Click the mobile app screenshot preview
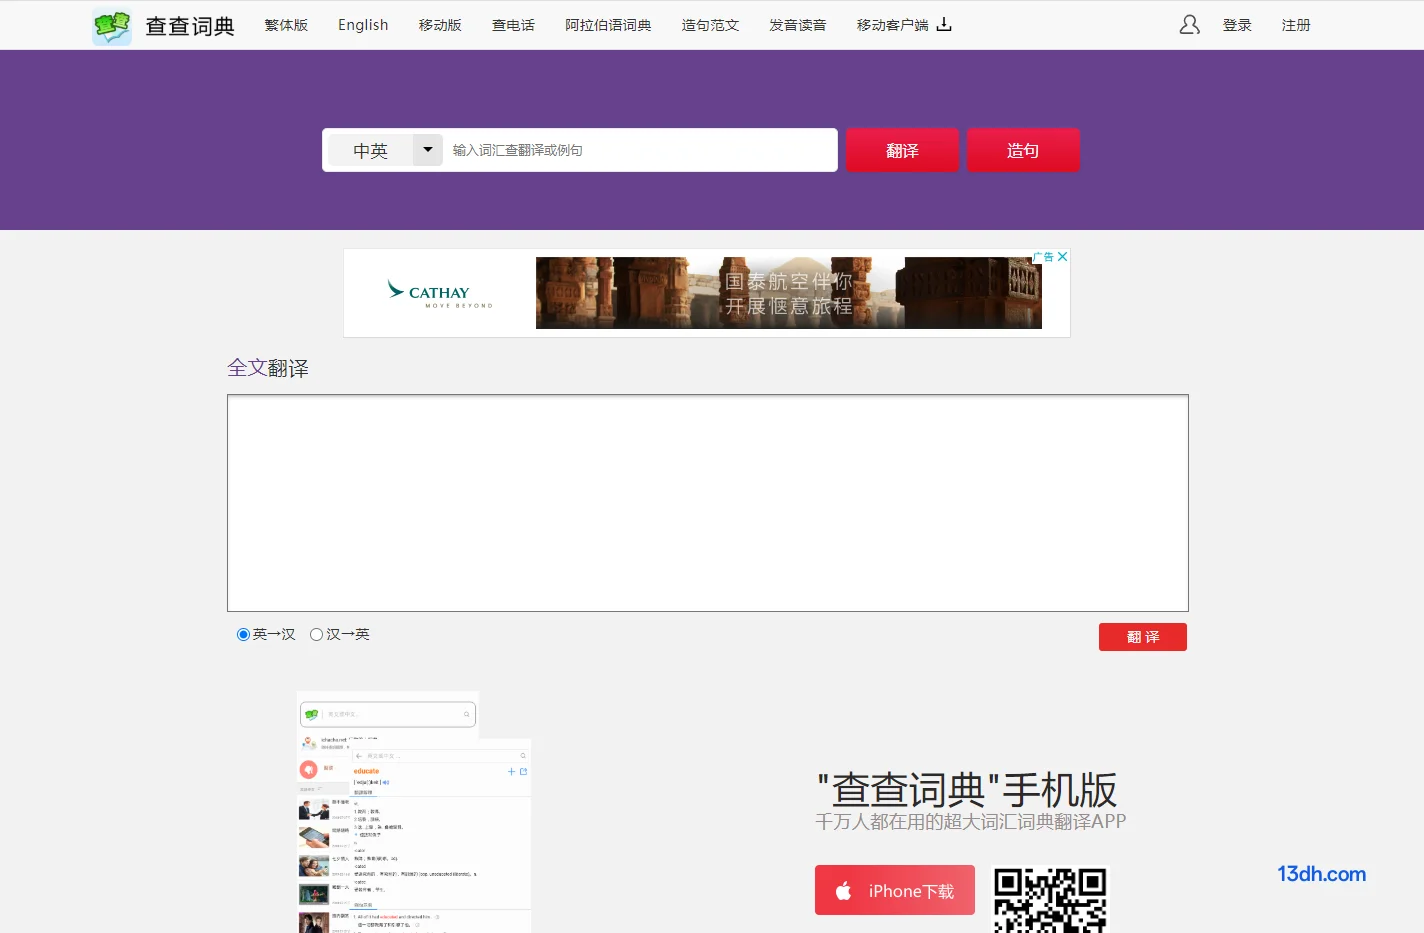The width and height of the screenshot is (1424, 933). (x=414, y=812)
